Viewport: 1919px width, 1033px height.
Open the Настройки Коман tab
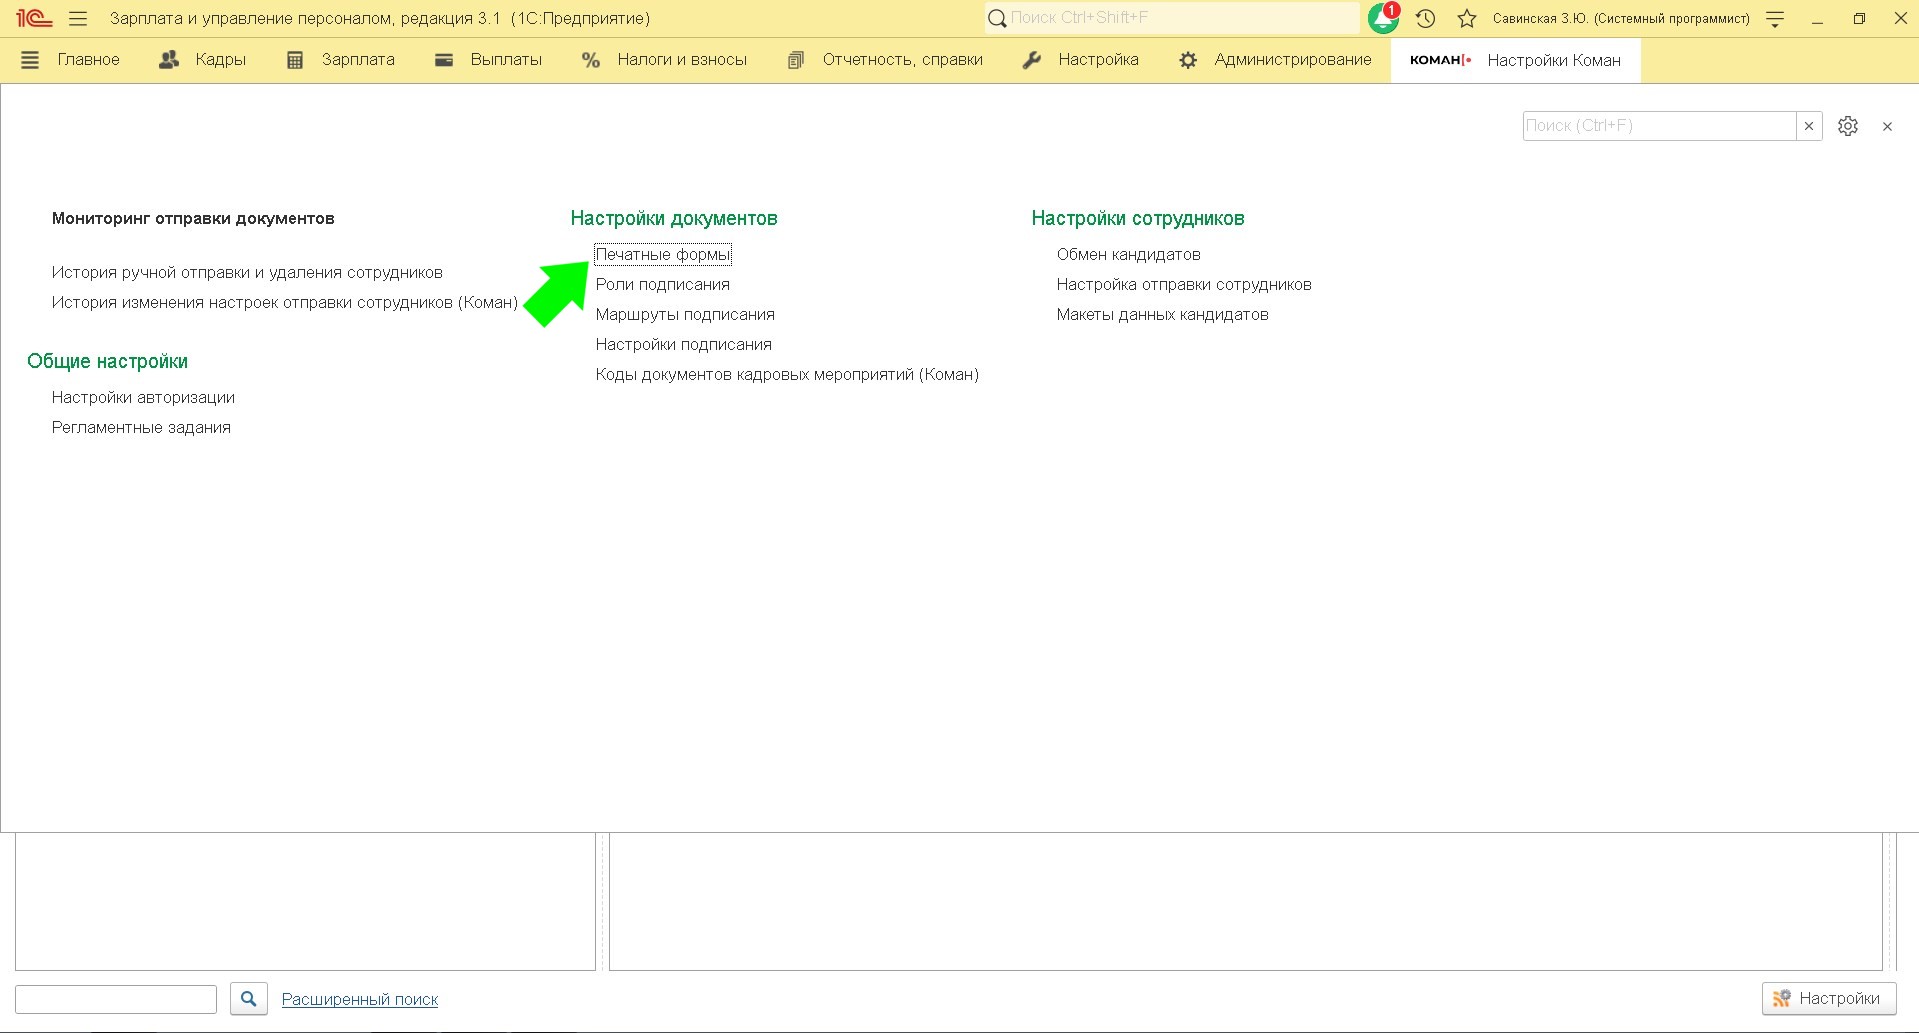1515,60
